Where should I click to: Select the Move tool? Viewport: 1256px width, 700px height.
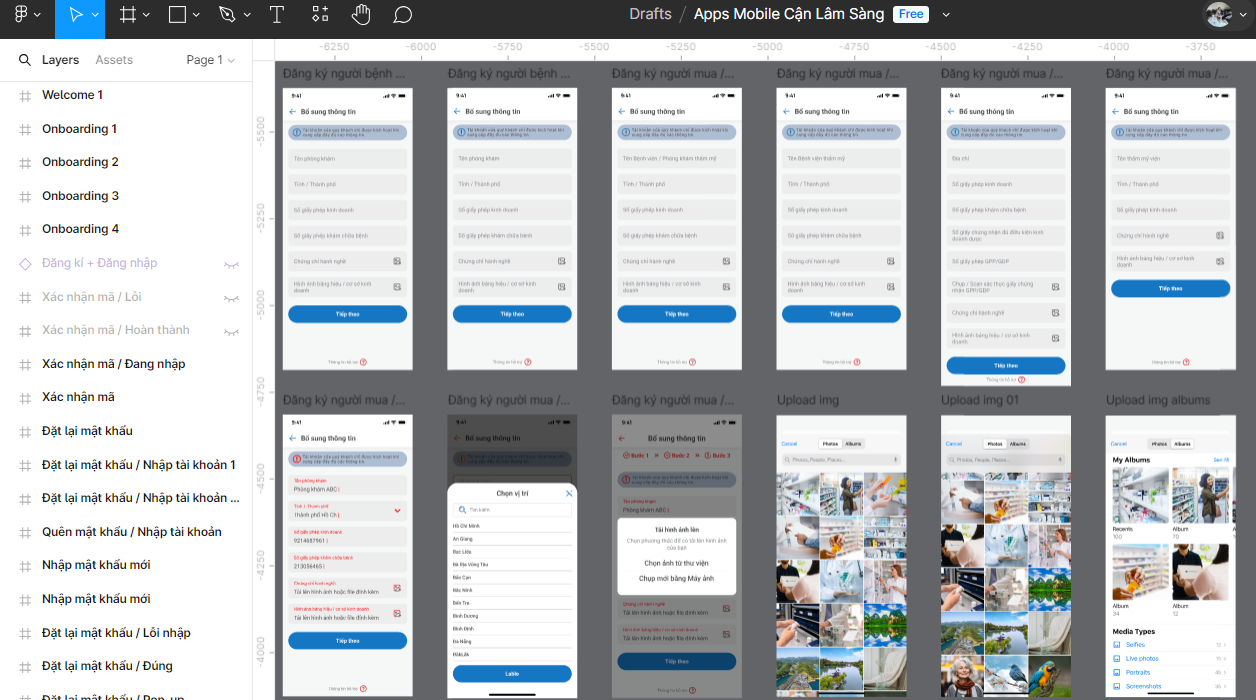pos(76,15)
